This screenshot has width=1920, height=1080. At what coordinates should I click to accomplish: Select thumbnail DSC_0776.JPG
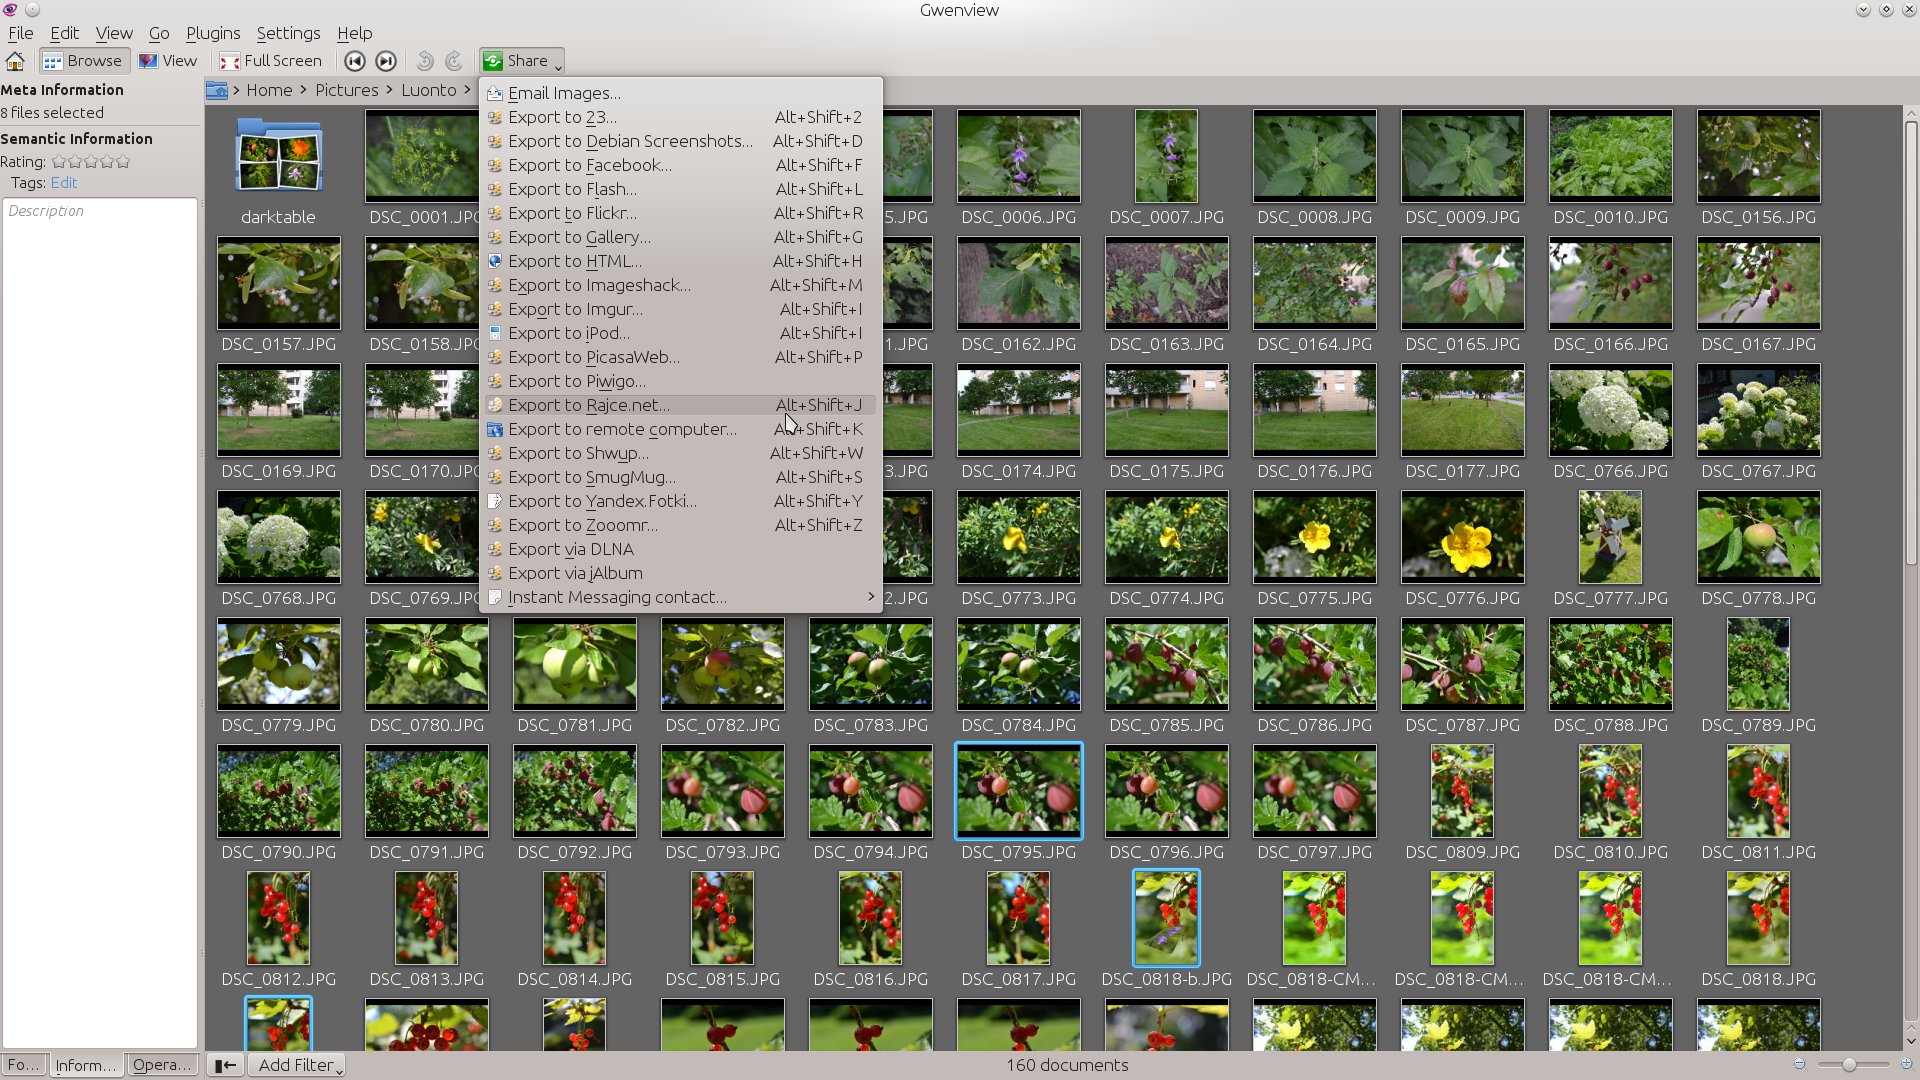[x=1462, y=548]
